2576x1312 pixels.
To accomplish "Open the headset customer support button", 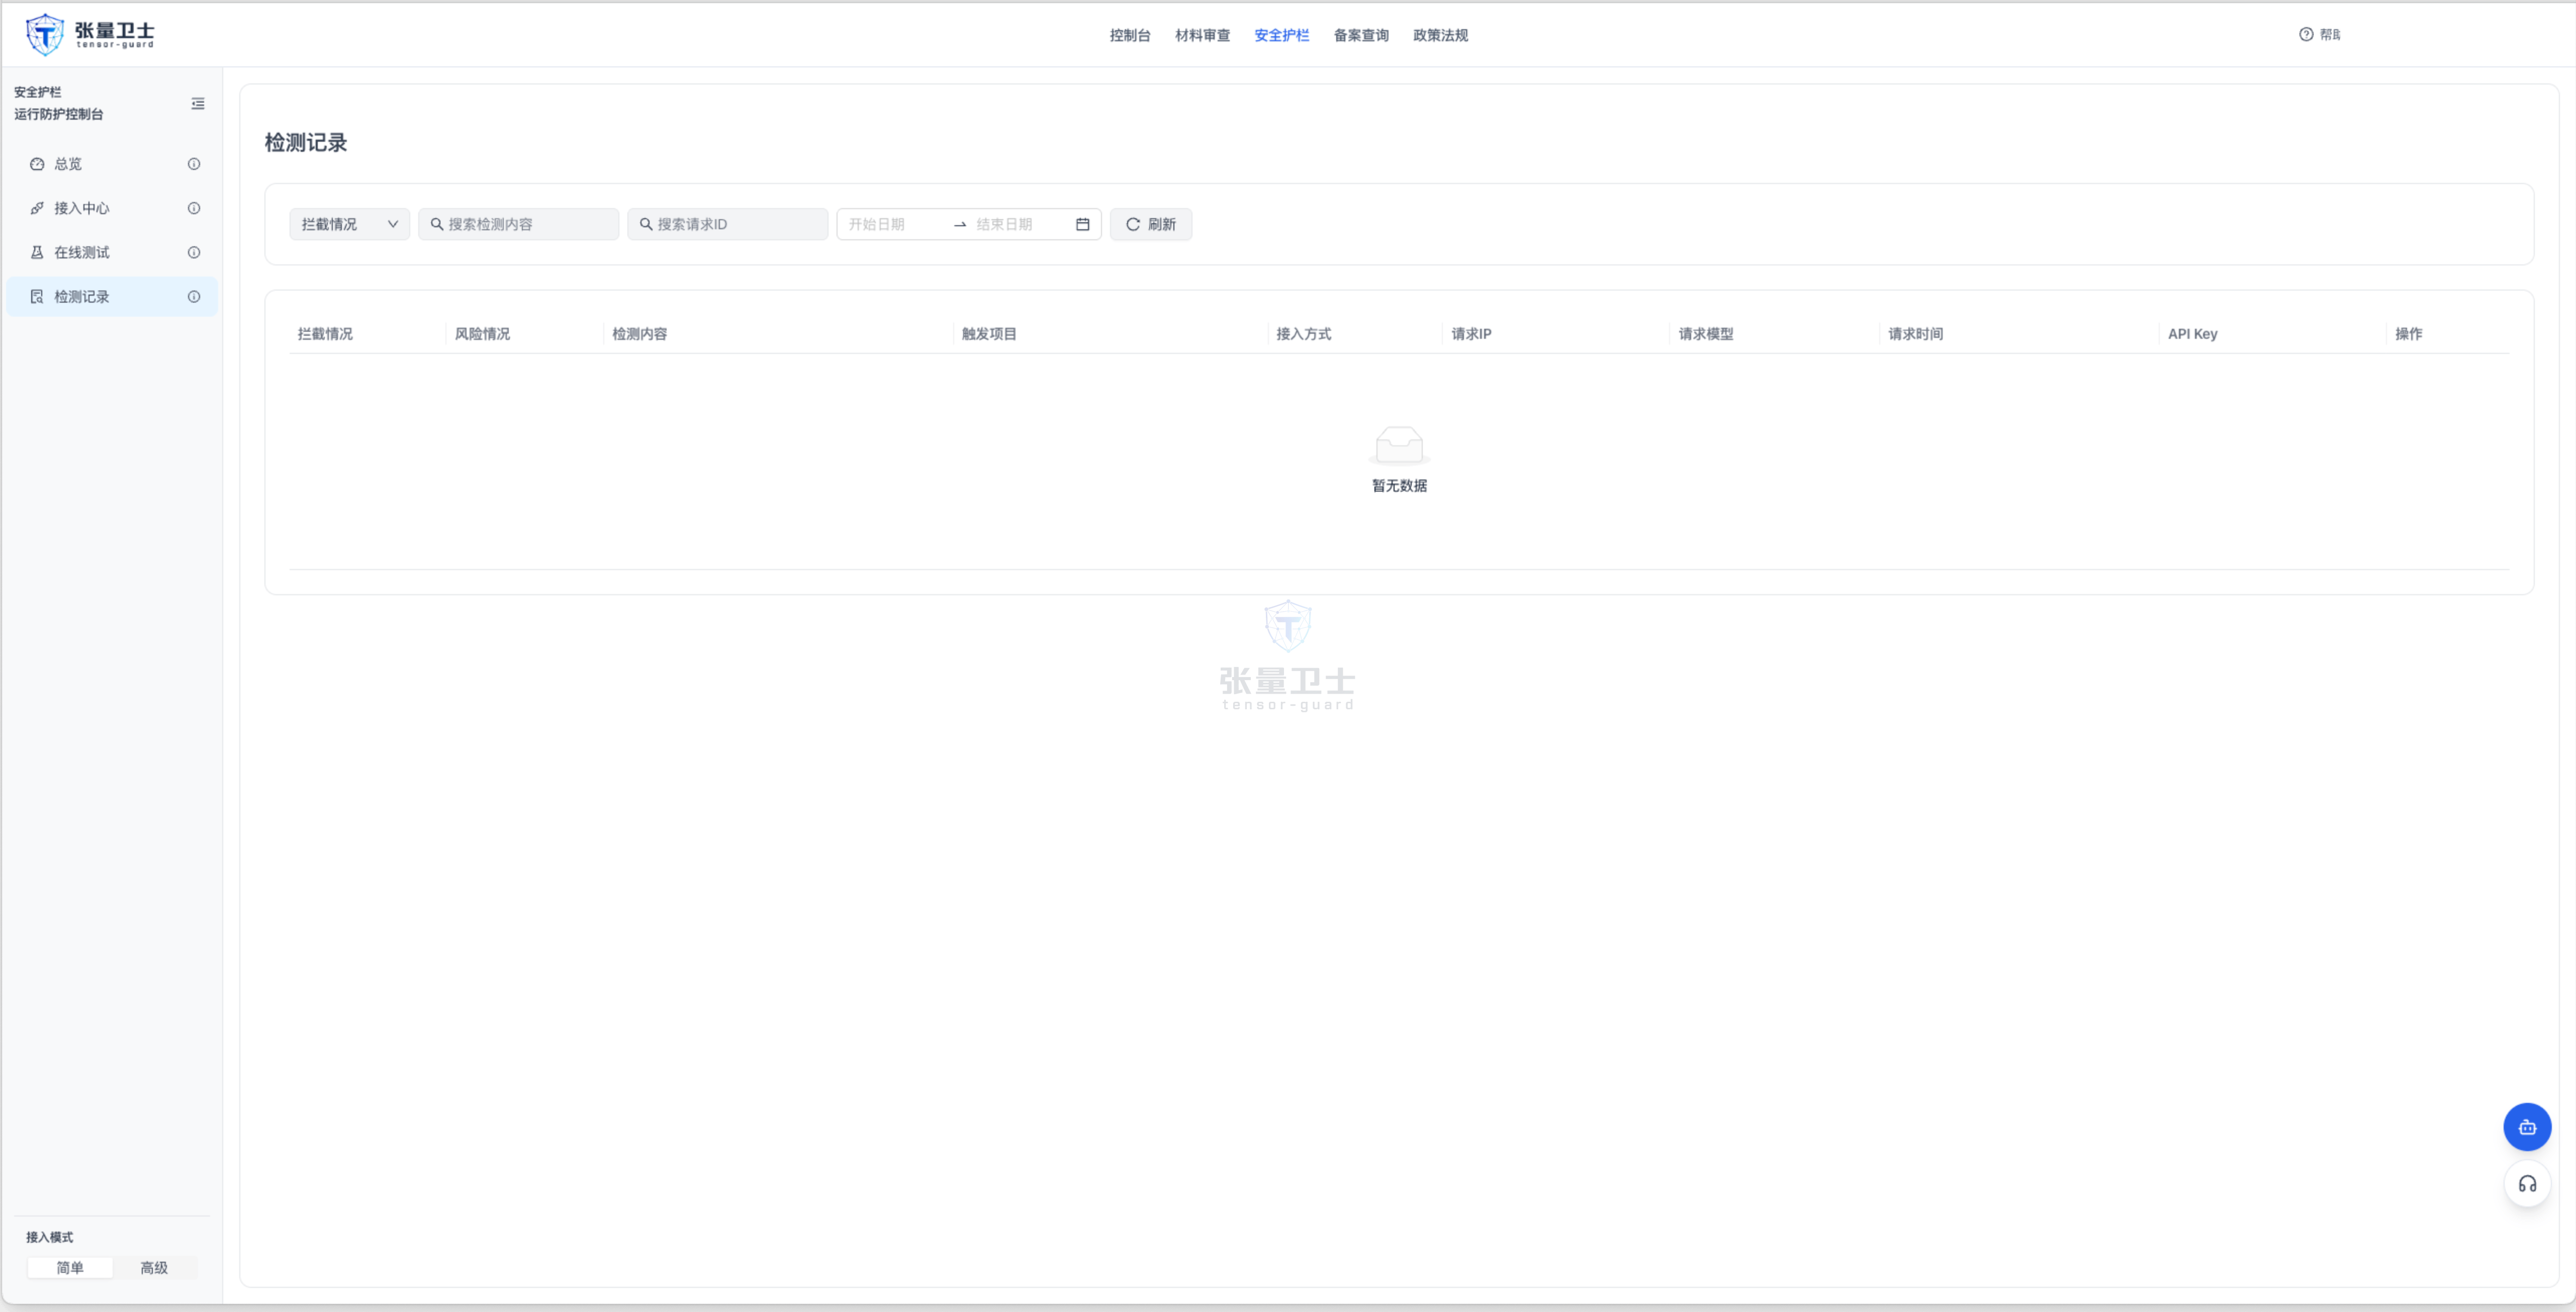I will 2527,1184.
